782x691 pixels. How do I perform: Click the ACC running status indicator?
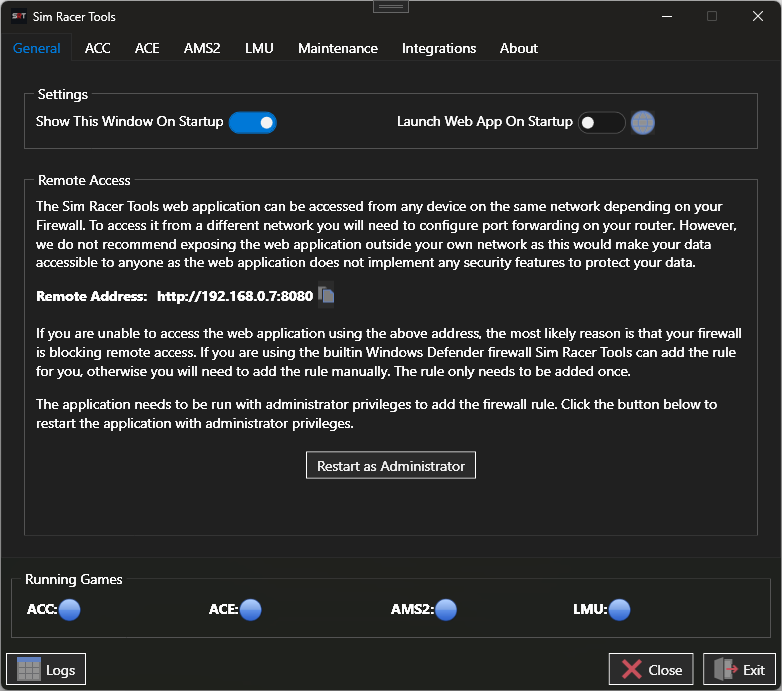pyautogui.click(x=69, y=609)
